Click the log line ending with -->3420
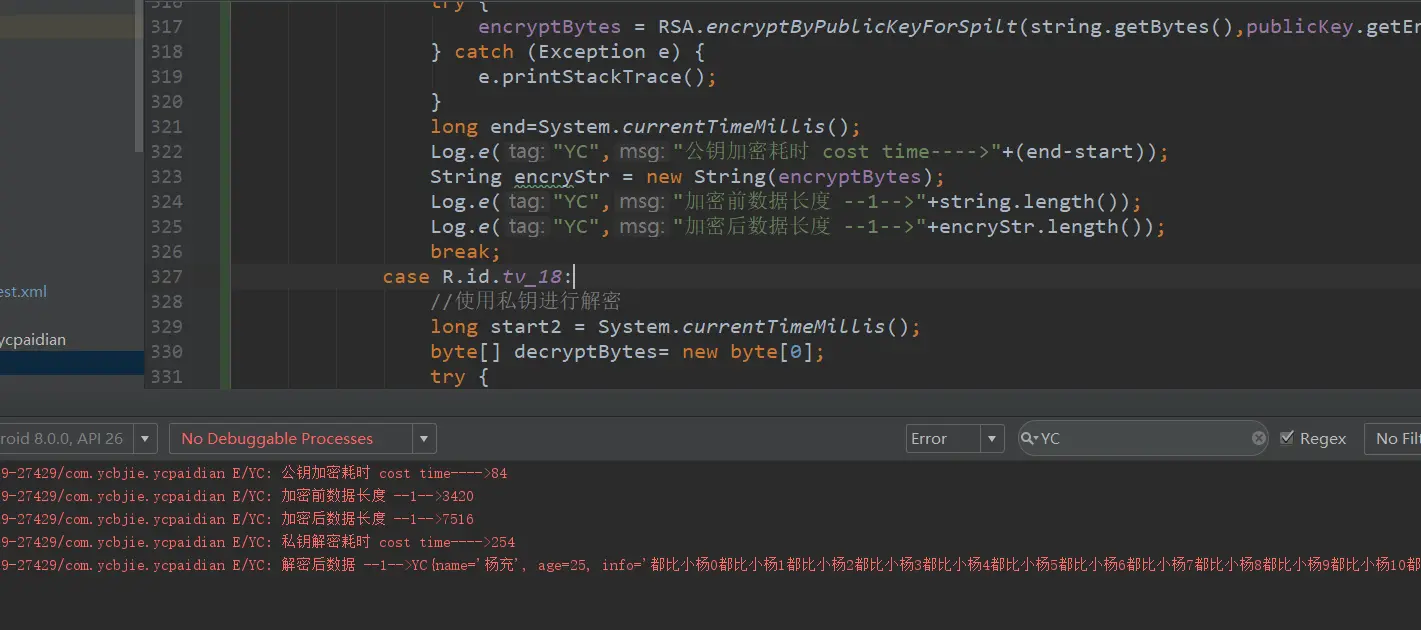The width and height of the screenshot is (1421, 630). click(237, 496)
